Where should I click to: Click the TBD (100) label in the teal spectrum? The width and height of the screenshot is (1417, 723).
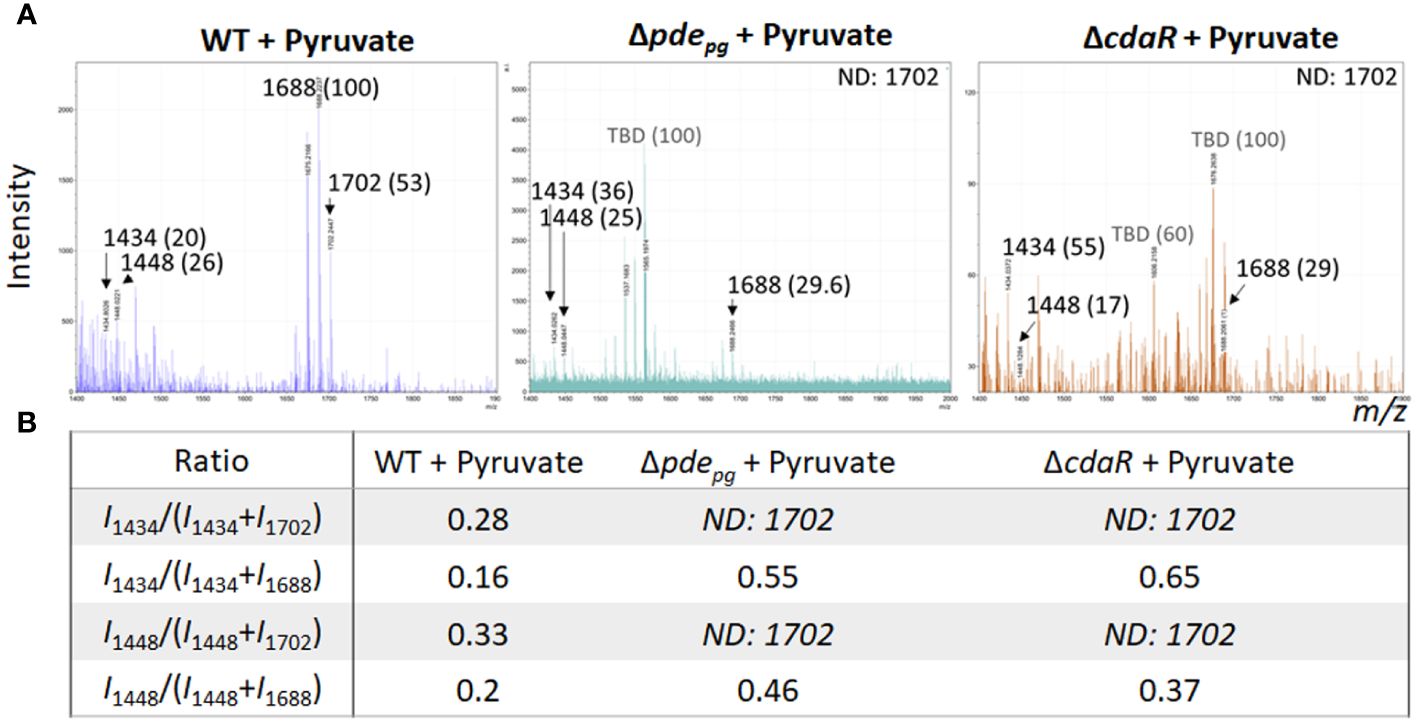point(654,136)
